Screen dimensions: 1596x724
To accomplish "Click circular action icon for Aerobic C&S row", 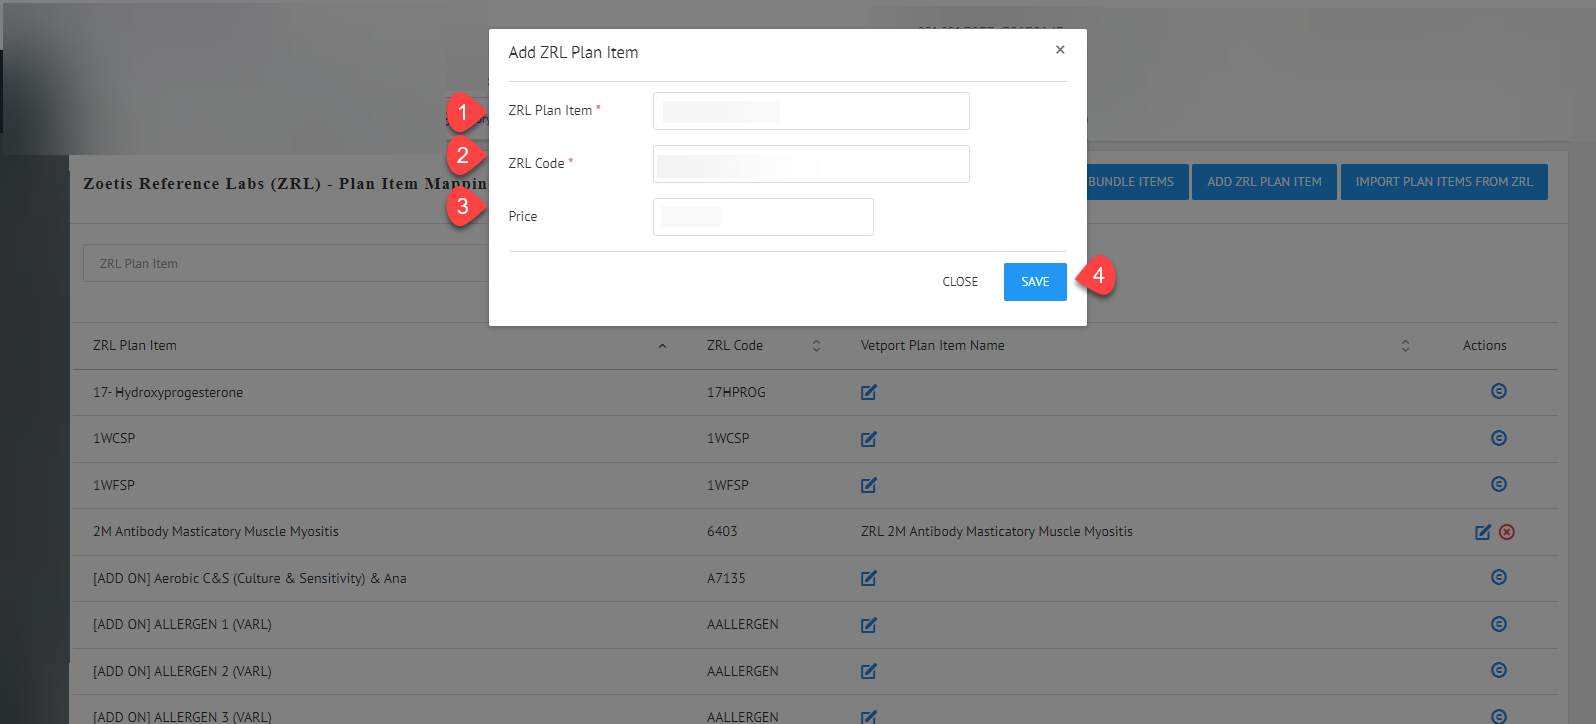I will (1499, 577).
